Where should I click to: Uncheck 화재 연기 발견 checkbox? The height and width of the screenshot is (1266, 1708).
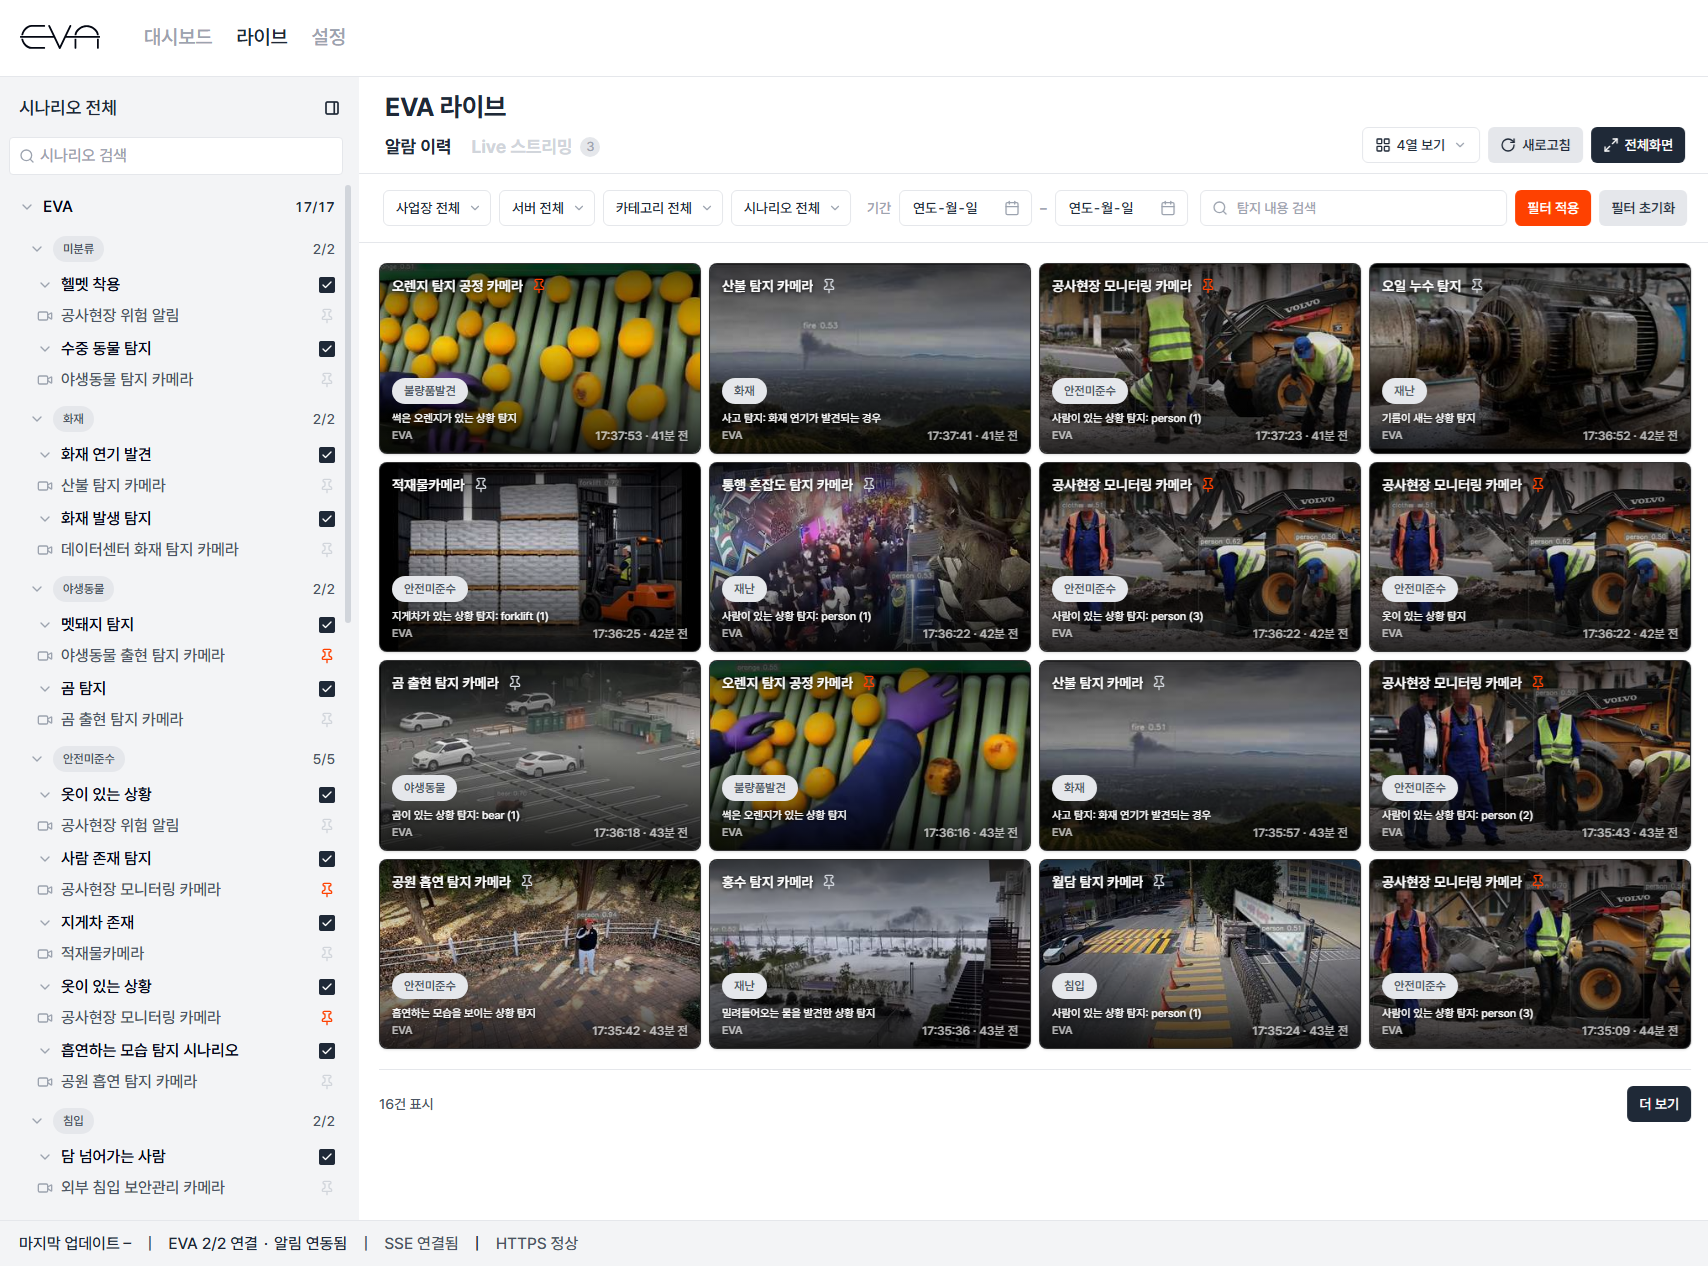[327, 455]
